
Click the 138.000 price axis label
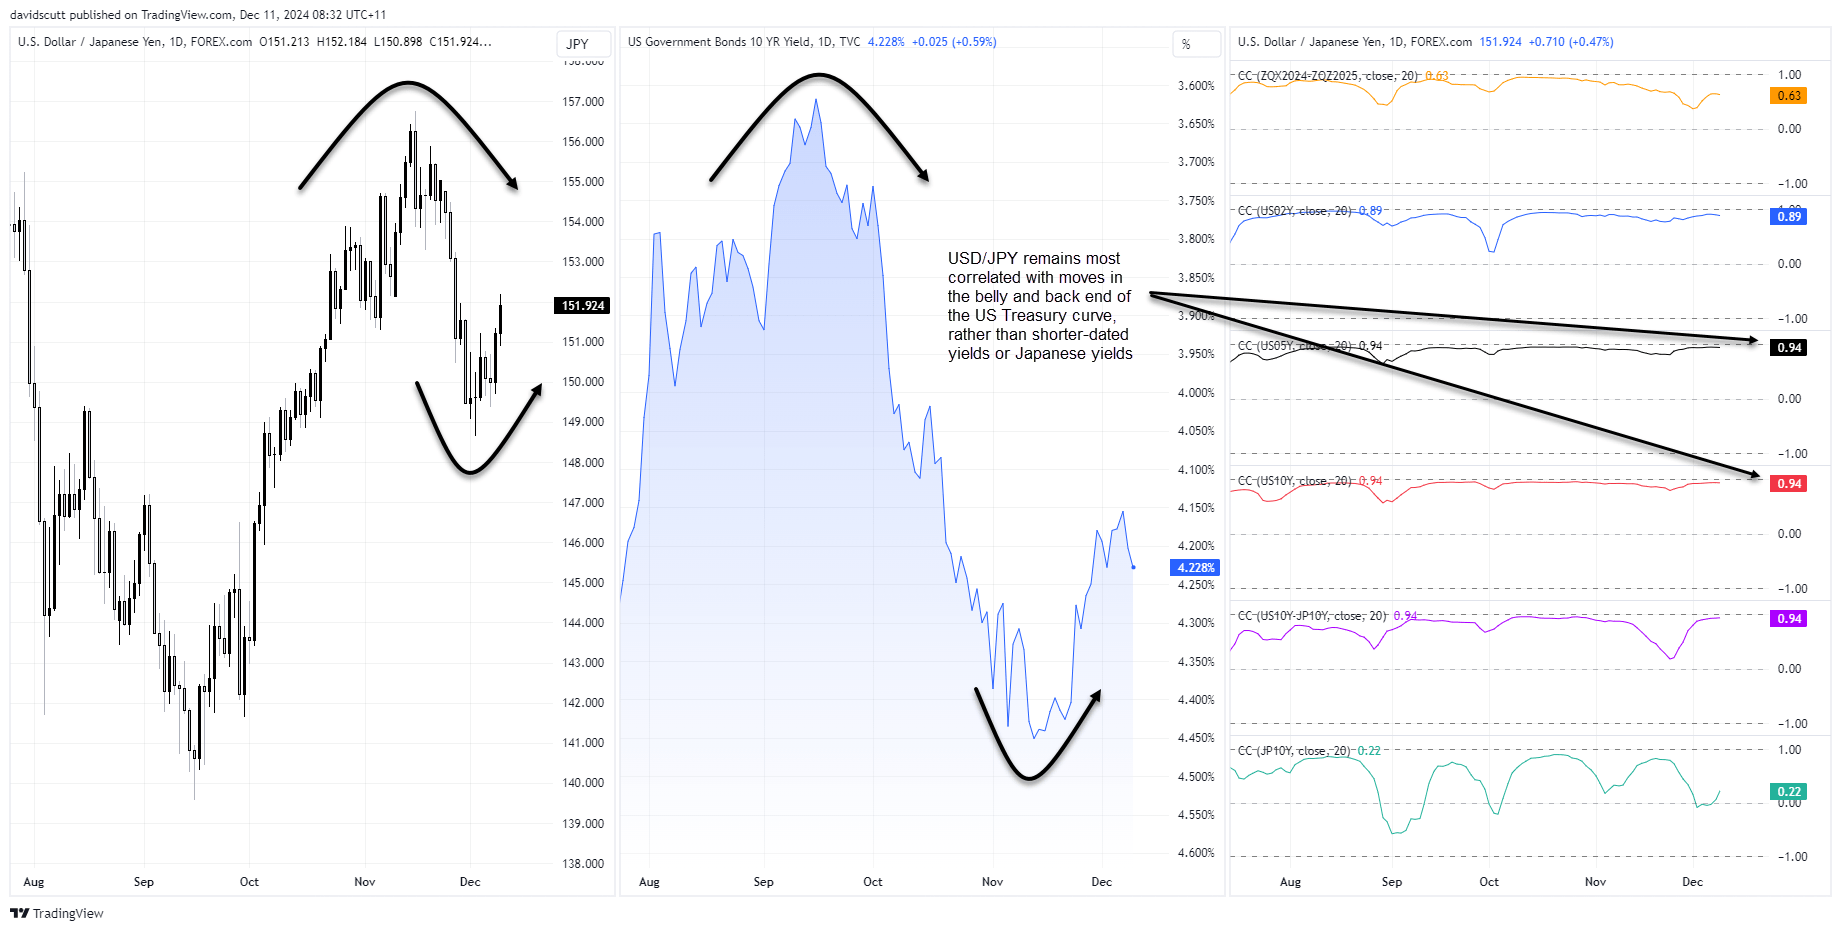point(583,864)
